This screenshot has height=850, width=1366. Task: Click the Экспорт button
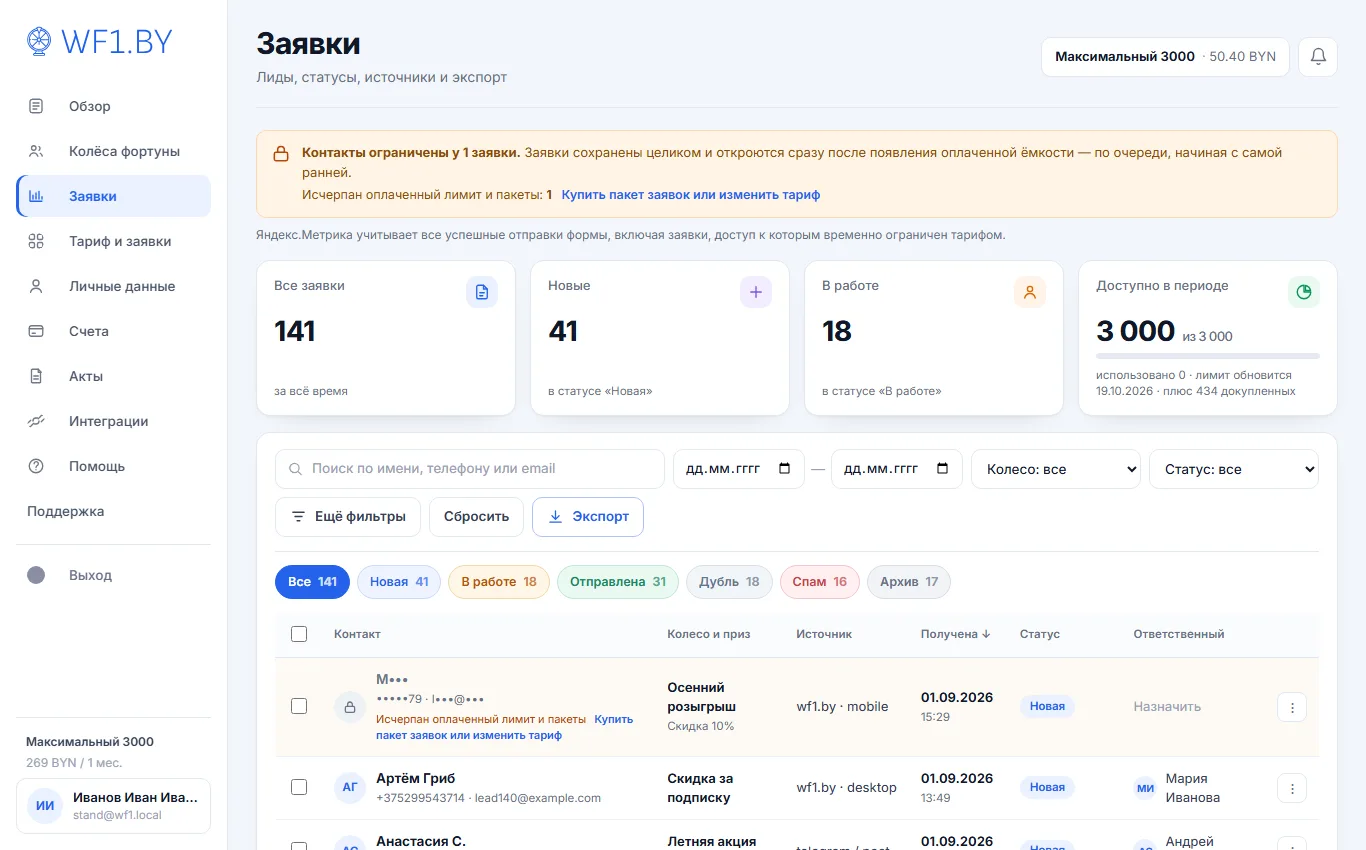coord(588,517)
